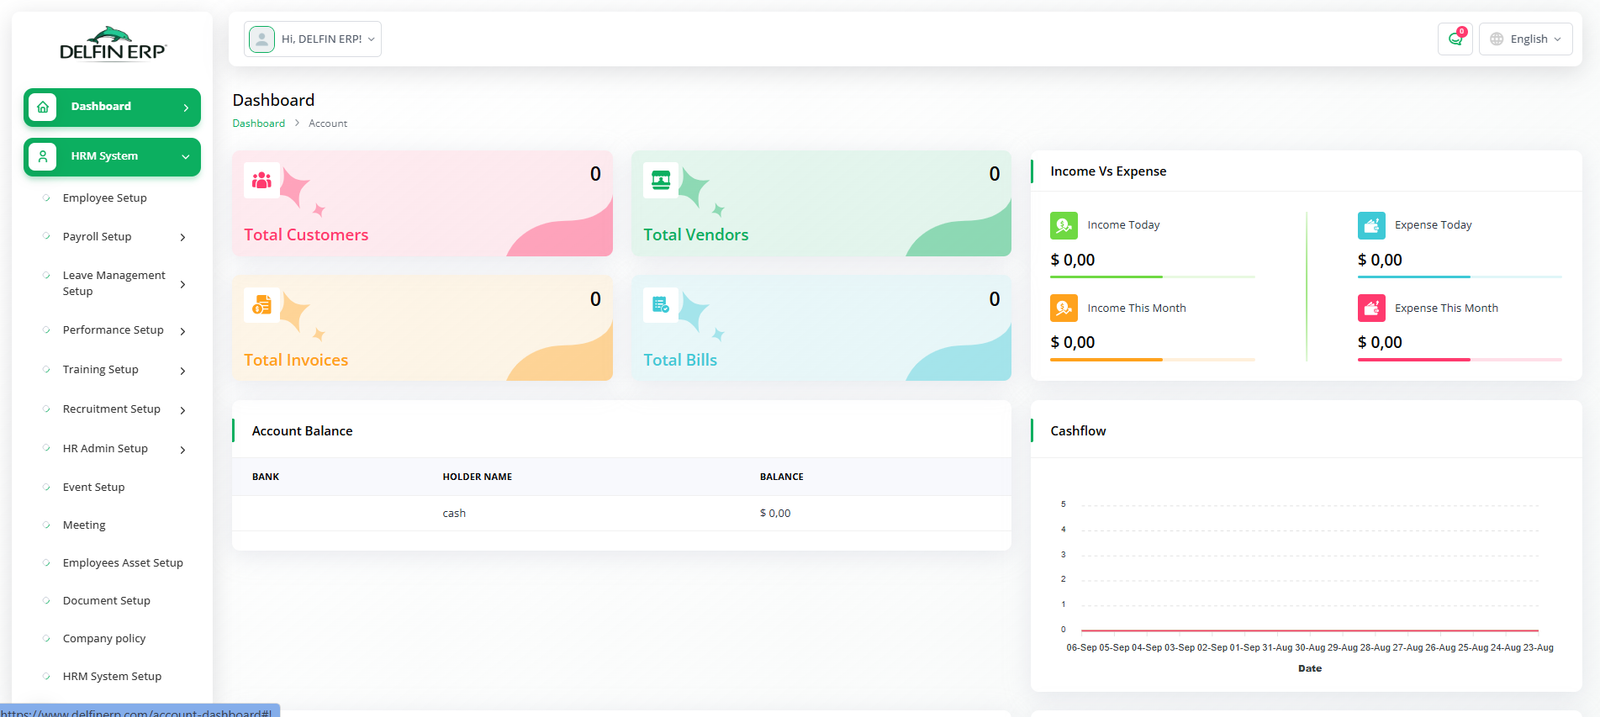Image resolution: width=1600 pixels, height=717 pixels.
Task: Click the Total Customers people icon
Action: tap(262, 180)
